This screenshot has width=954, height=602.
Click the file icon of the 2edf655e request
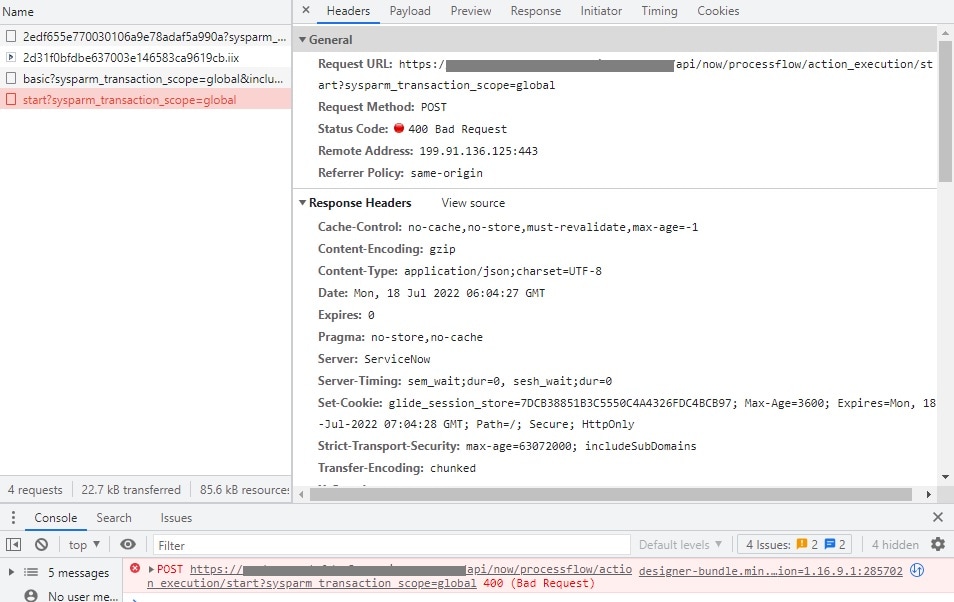pos(11,37)
